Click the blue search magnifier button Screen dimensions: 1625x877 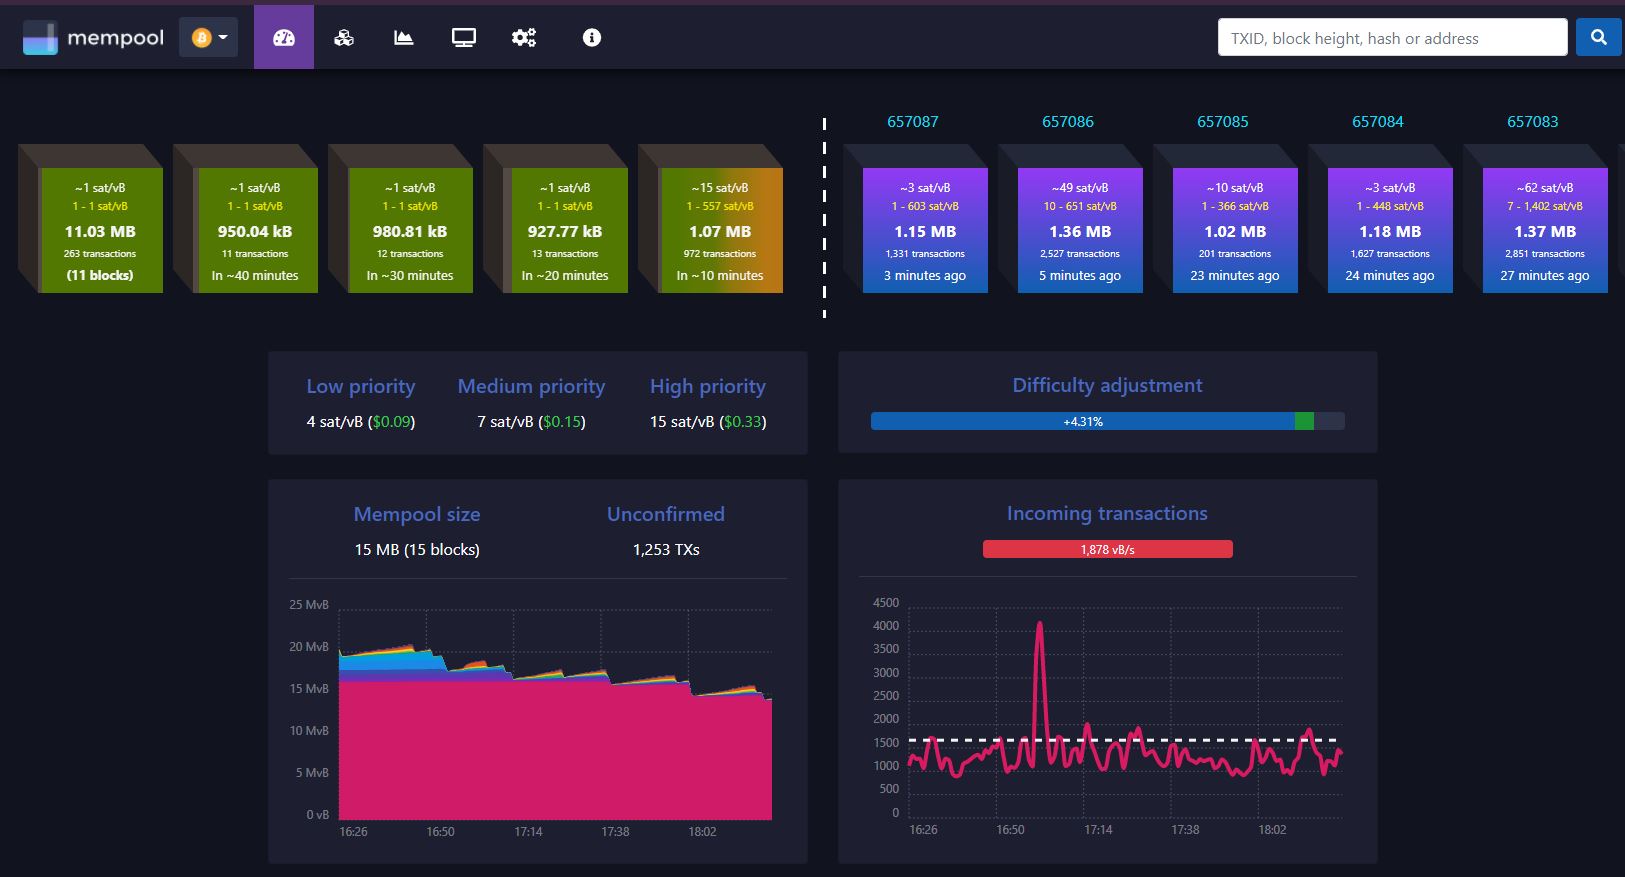1598,37
